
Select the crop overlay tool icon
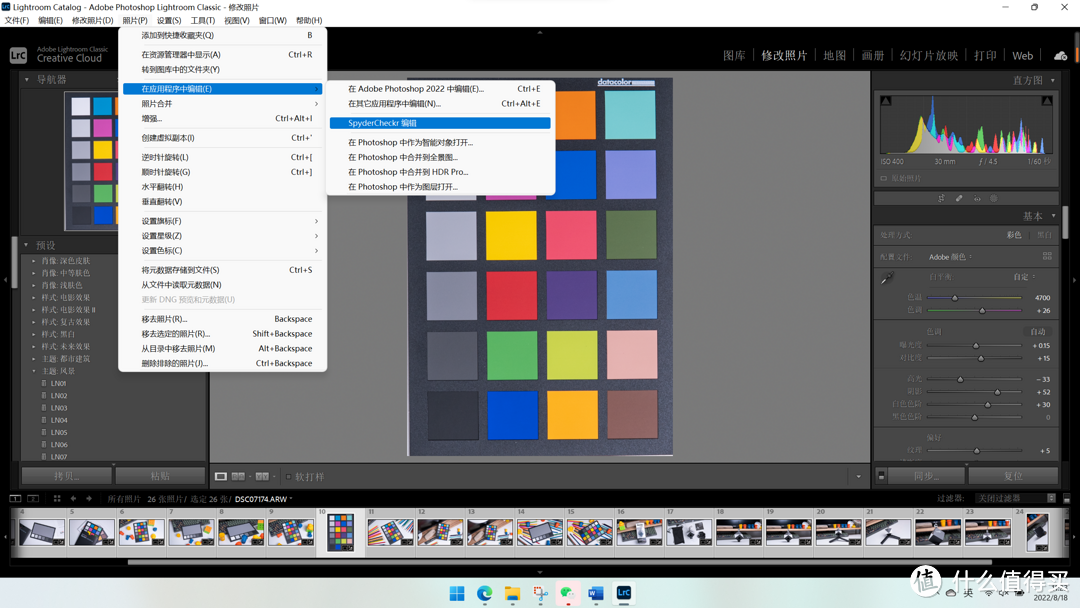coord(941,198)
